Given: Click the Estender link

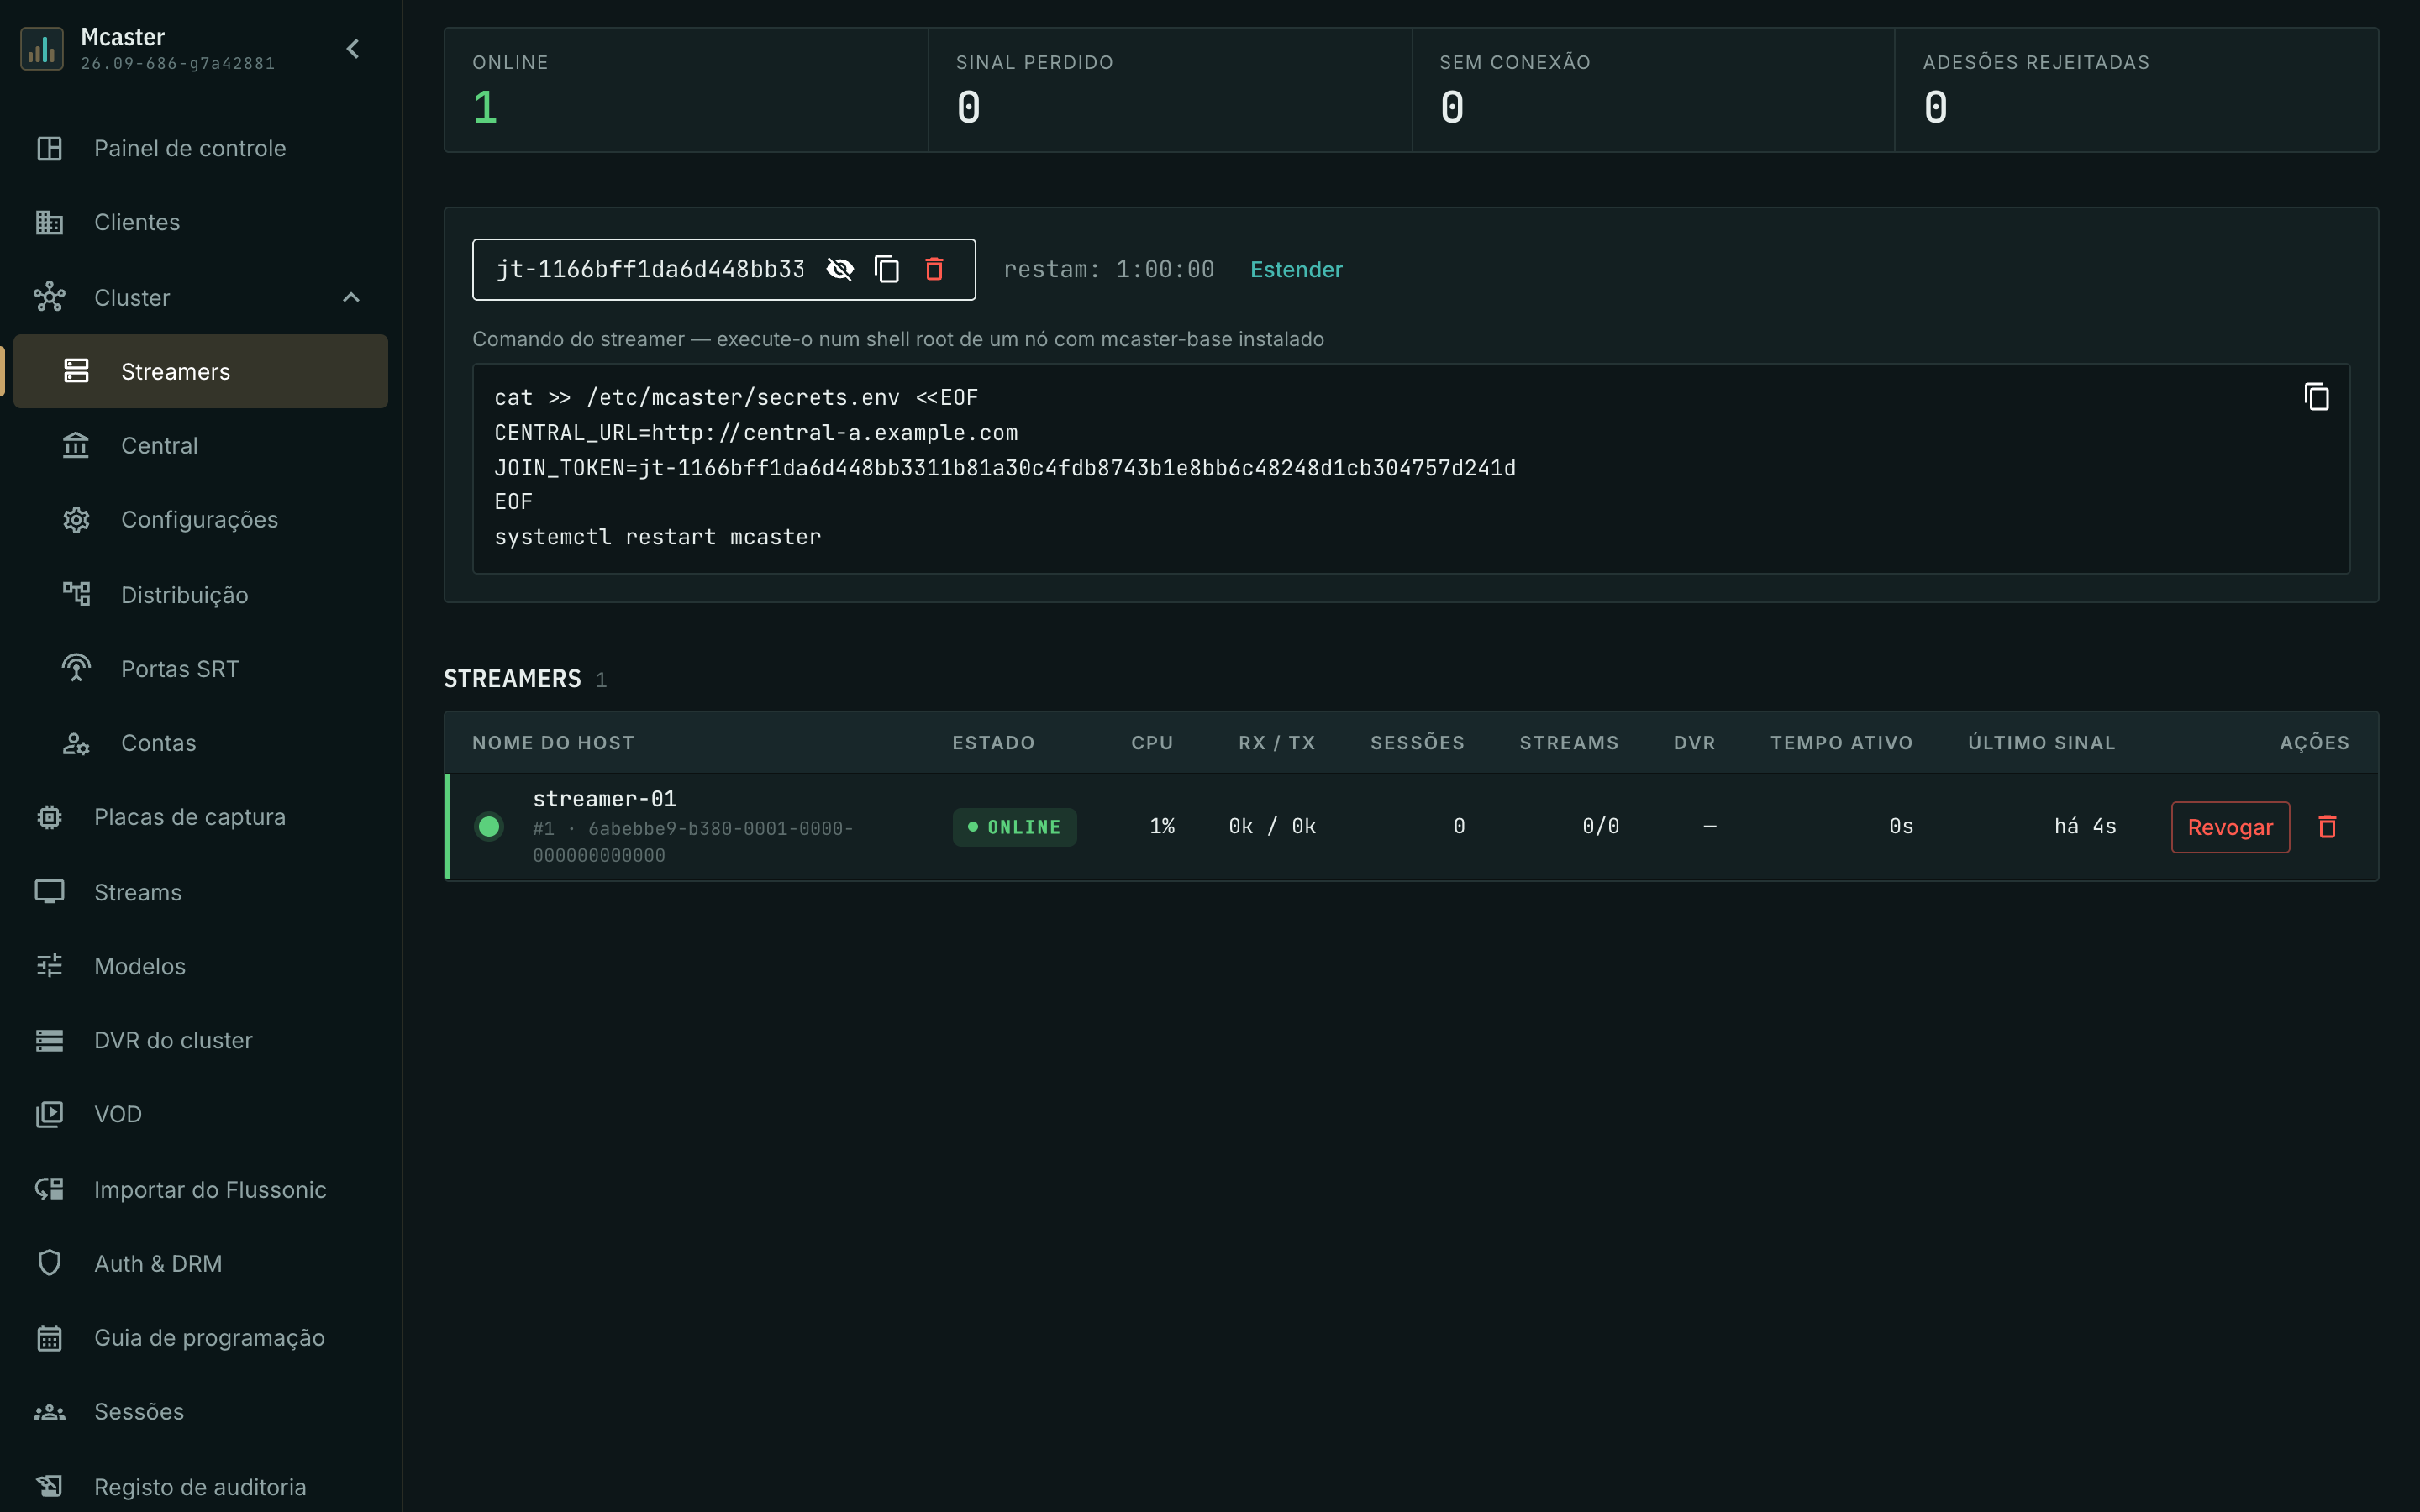Looking at the screenshot, I should 1296,269.
